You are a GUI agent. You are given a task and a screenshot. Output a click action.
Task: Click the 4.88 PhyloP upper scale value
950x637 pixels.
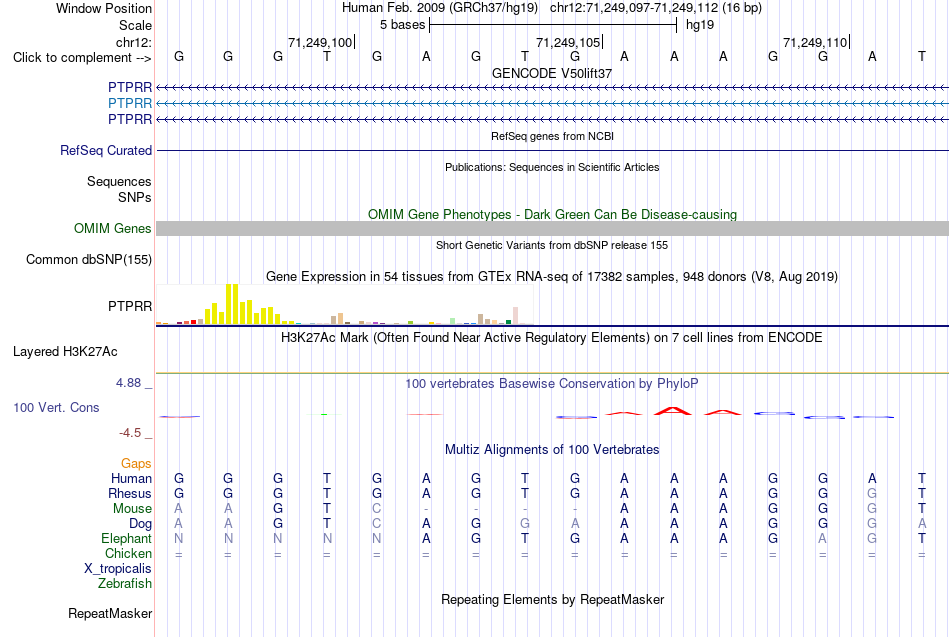pyautogui.click(x=128, y=383)
